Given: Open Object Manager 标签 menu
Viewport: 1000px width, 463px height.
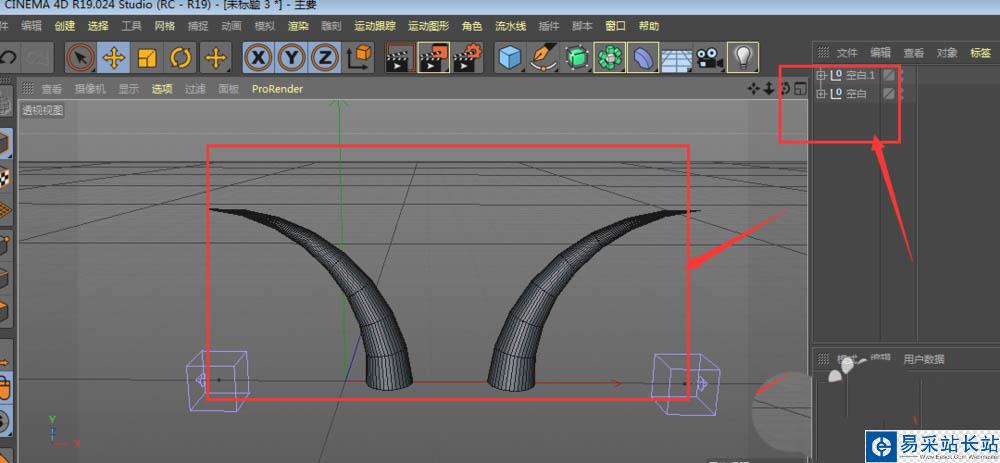Looking at the screenshot, I should point(981,52).
